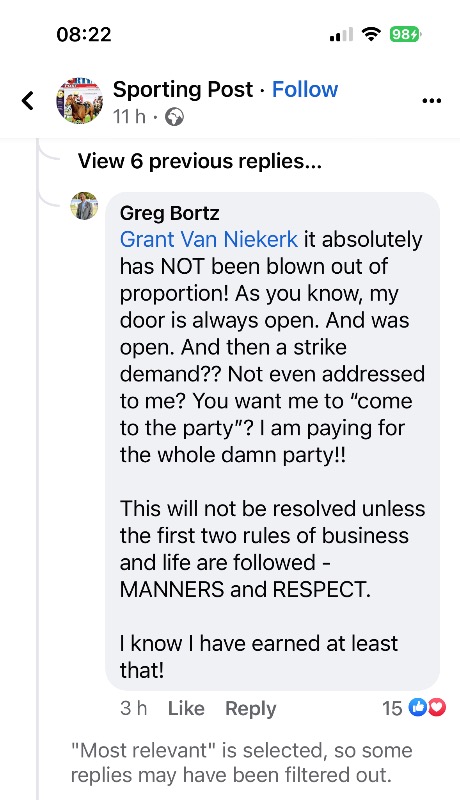The height and width of the screenshot is (800, 460).
Task: Tap the globe public visibility icon
Action: click(x=174, y=117)
